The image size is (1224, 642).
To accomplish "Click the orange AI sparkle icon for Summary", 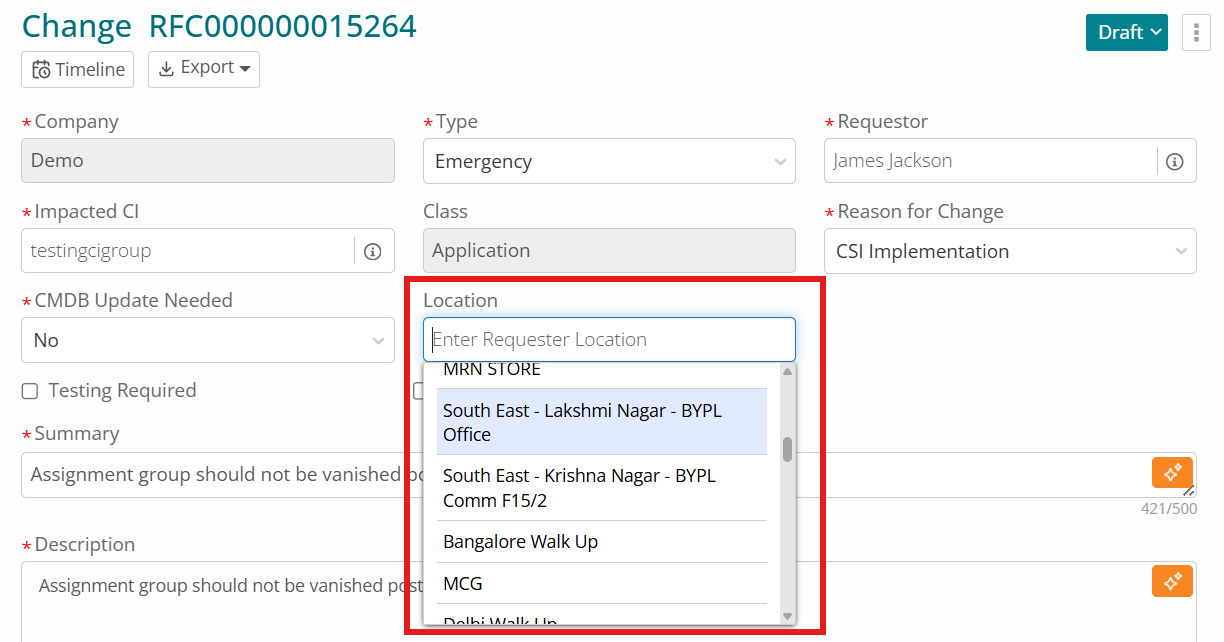I will (x=1172, y=472).
